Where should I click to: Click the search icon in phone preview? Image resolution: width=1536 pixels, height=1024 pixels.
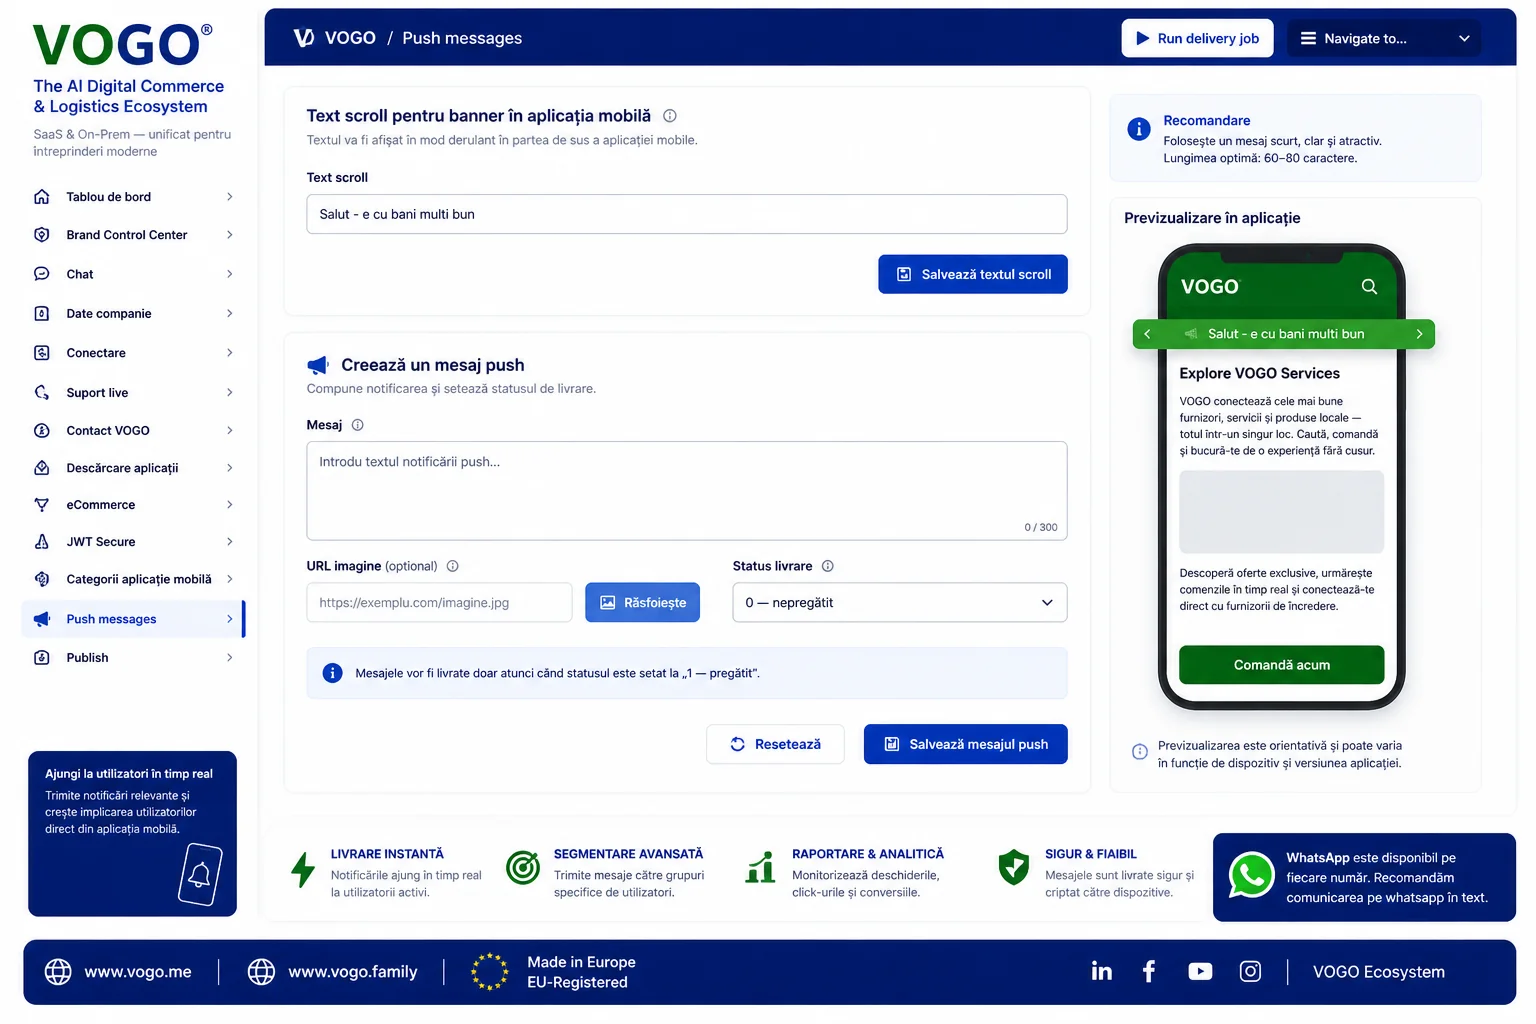[x=1369, y=287]
